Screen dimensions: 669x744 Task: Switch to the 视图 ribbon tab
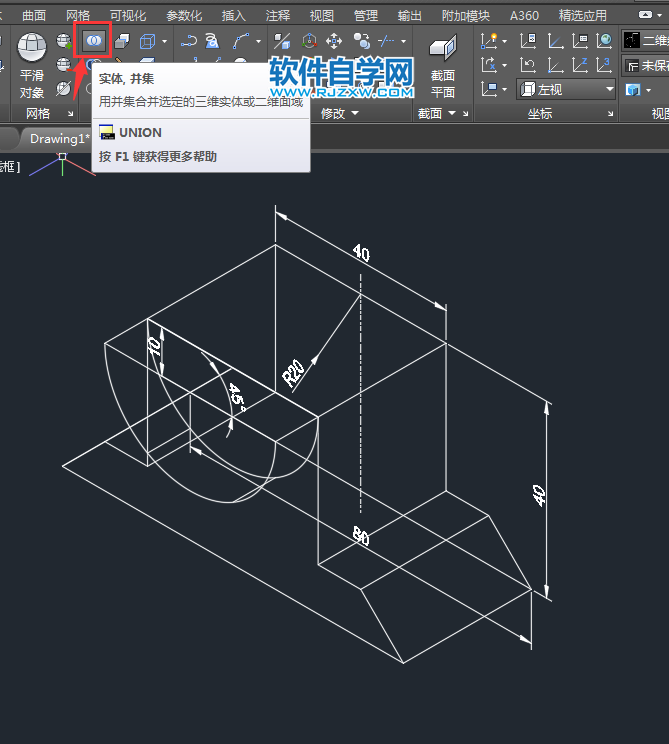pos(322,16)
